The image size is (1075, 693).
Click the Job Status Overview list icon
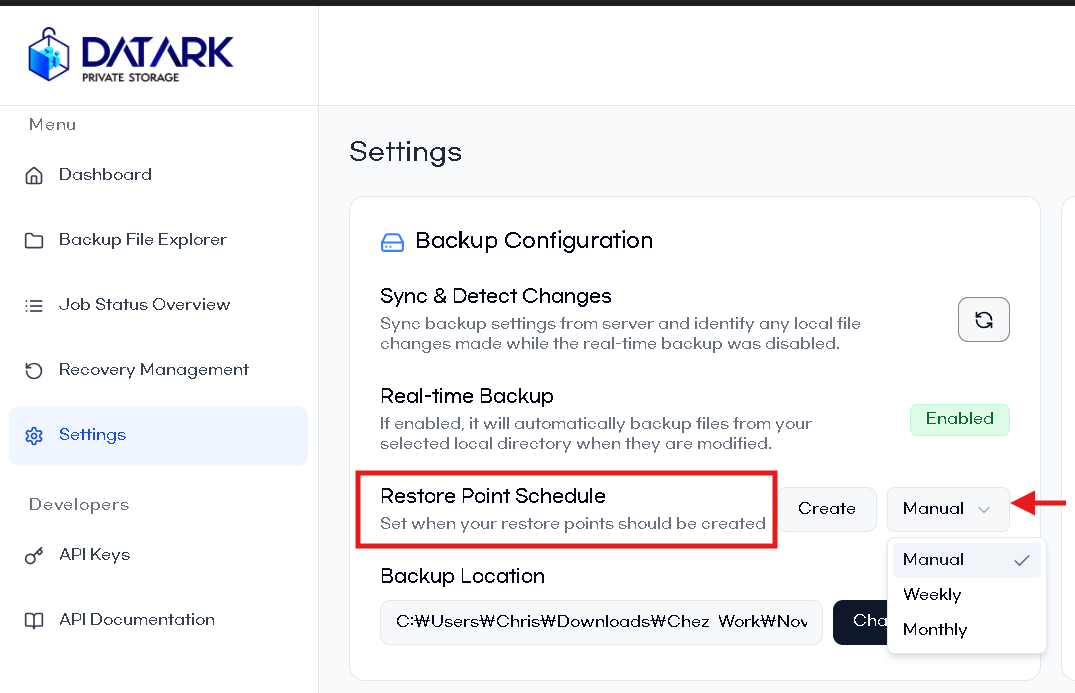tap(34, 306)
